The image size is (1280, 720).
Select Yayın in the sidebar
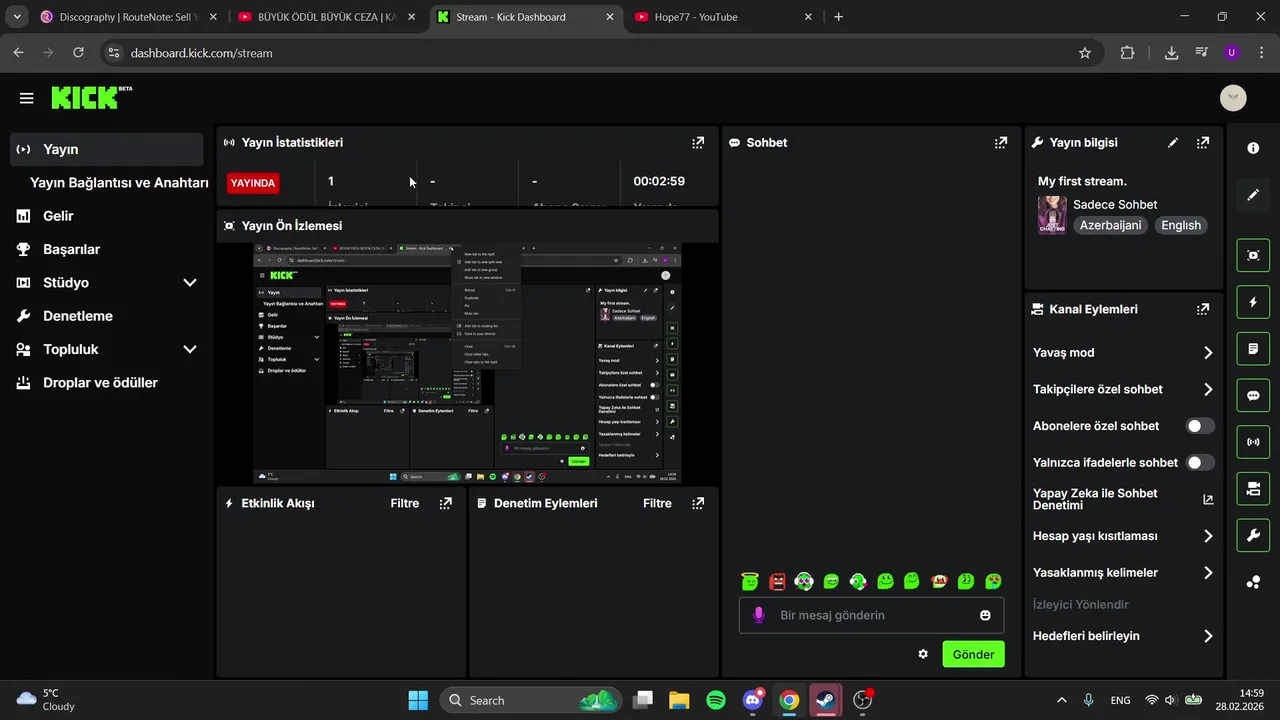point(107,149)
